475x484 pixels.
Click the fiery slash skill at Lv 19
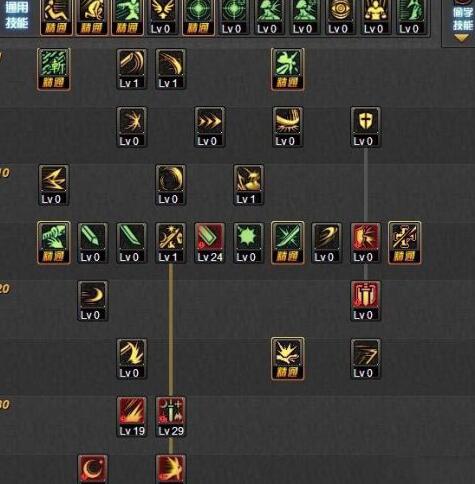coord(132,417)
